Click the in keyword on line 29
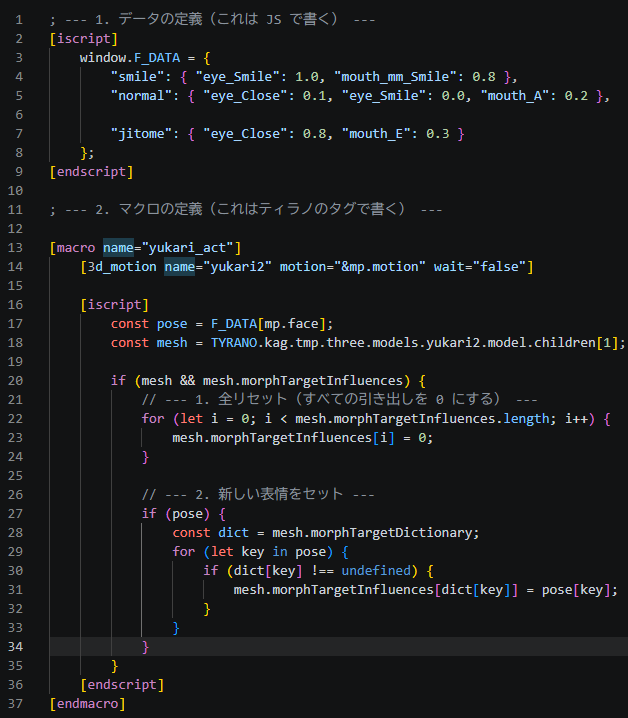Image resolution: width=628 pixels, height=718 pixels. point(280,552)
